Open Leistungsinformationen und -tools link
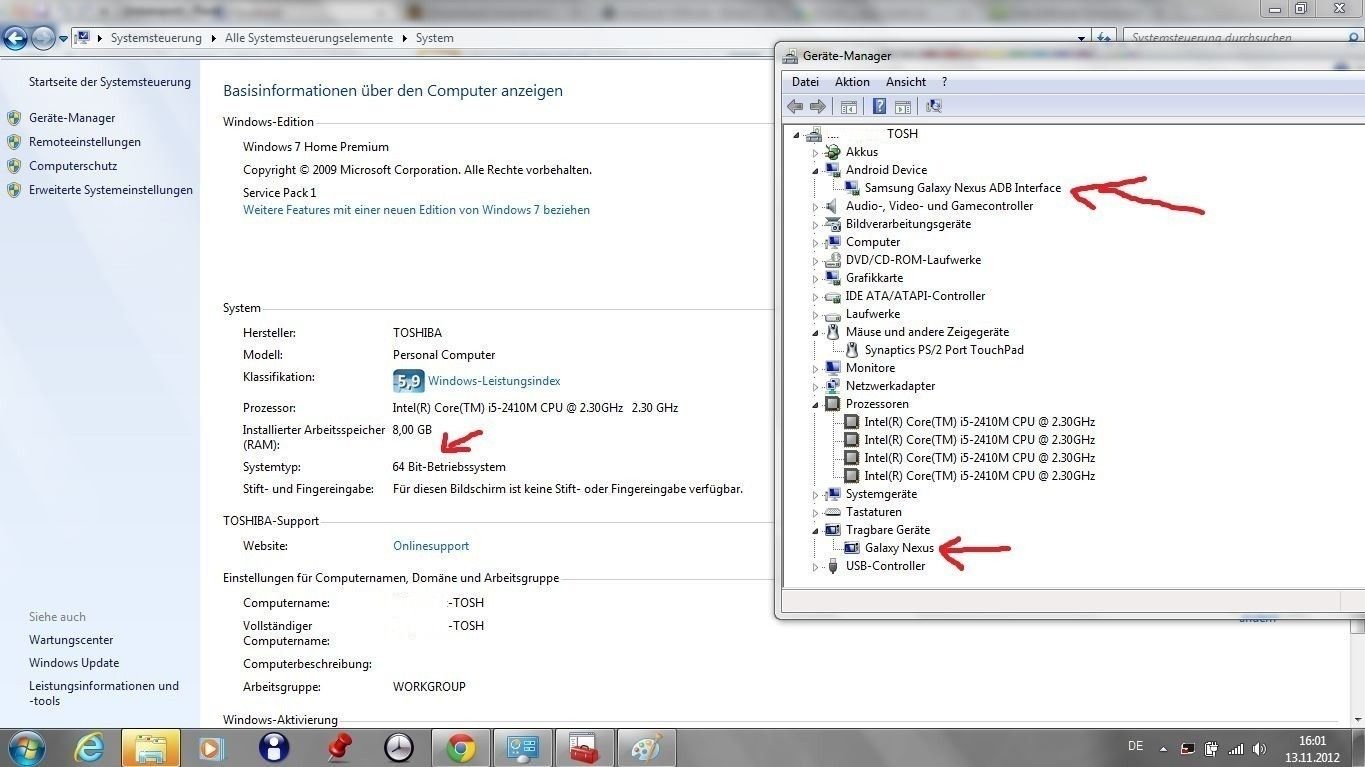The height and width of the screenshot is (767, 1365). click(x=104, y=693)
